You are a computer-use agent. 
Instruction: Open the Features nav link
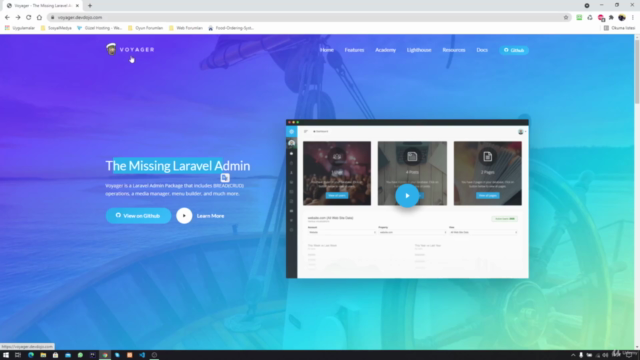354,50
